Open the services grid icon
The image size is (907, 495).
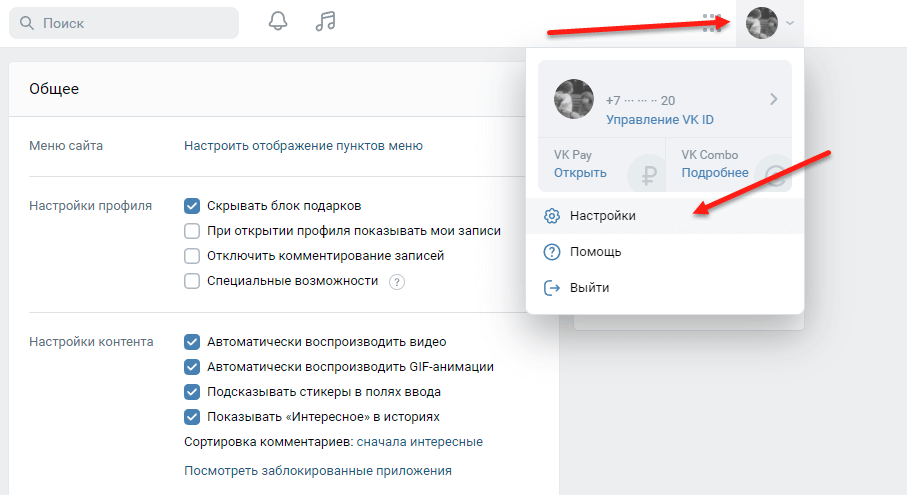(711, 23)
